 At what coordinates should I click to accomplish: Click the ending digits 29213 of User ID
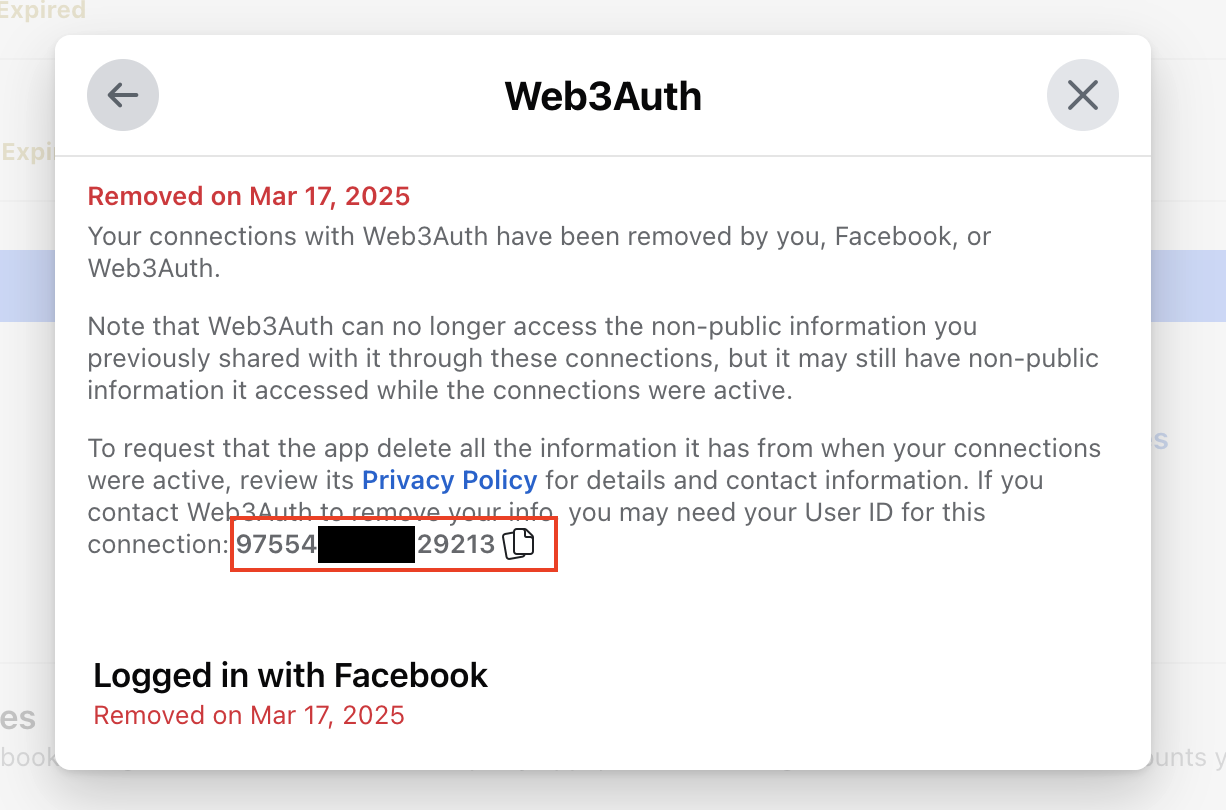point(456,544)
